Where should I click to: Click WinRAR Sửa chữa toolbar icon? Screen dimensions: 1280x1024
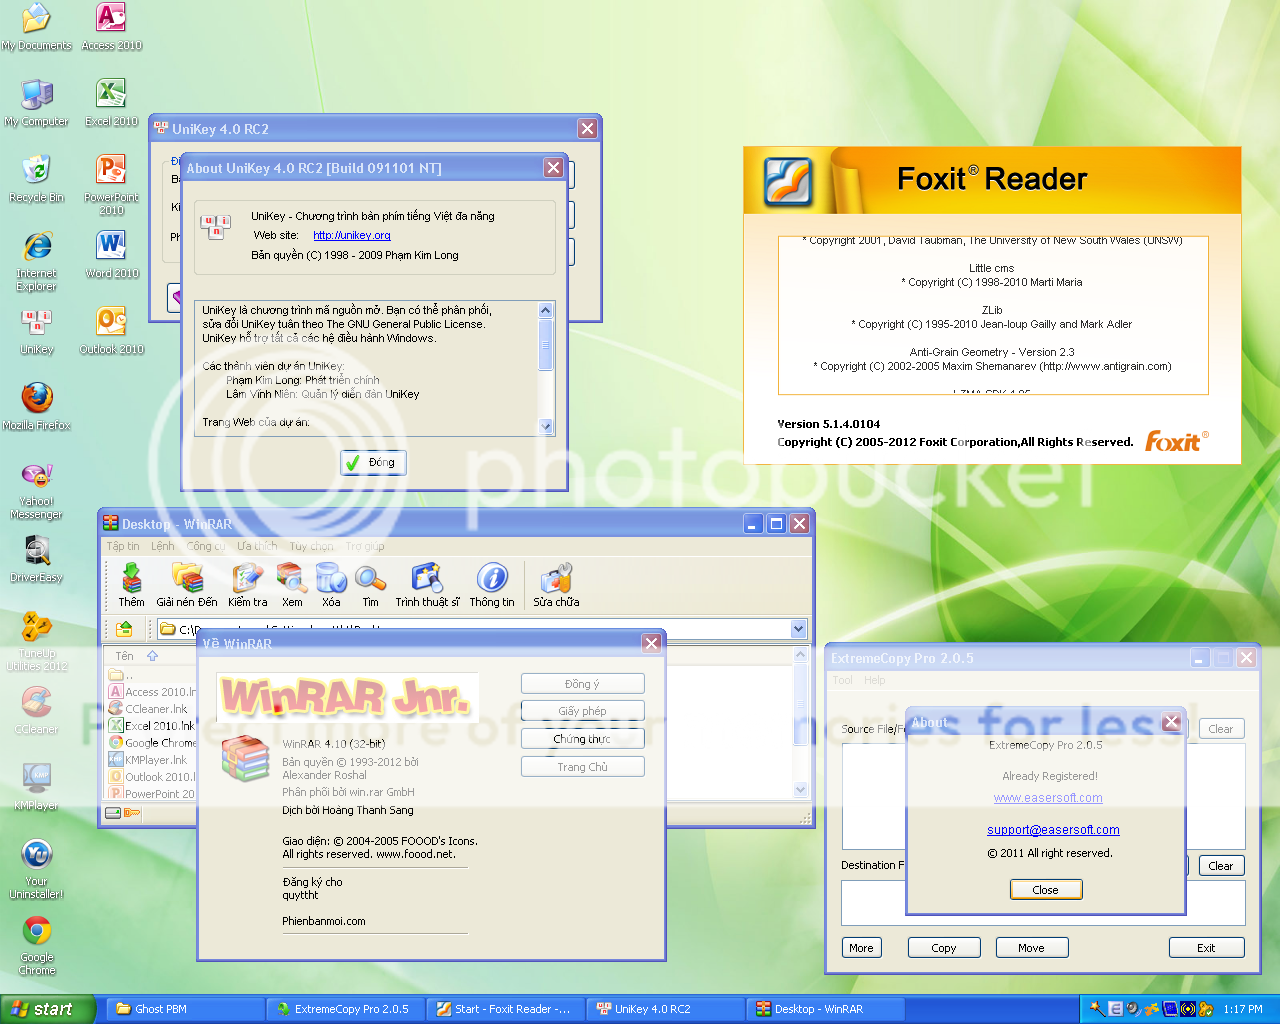[x=556, y=585]
